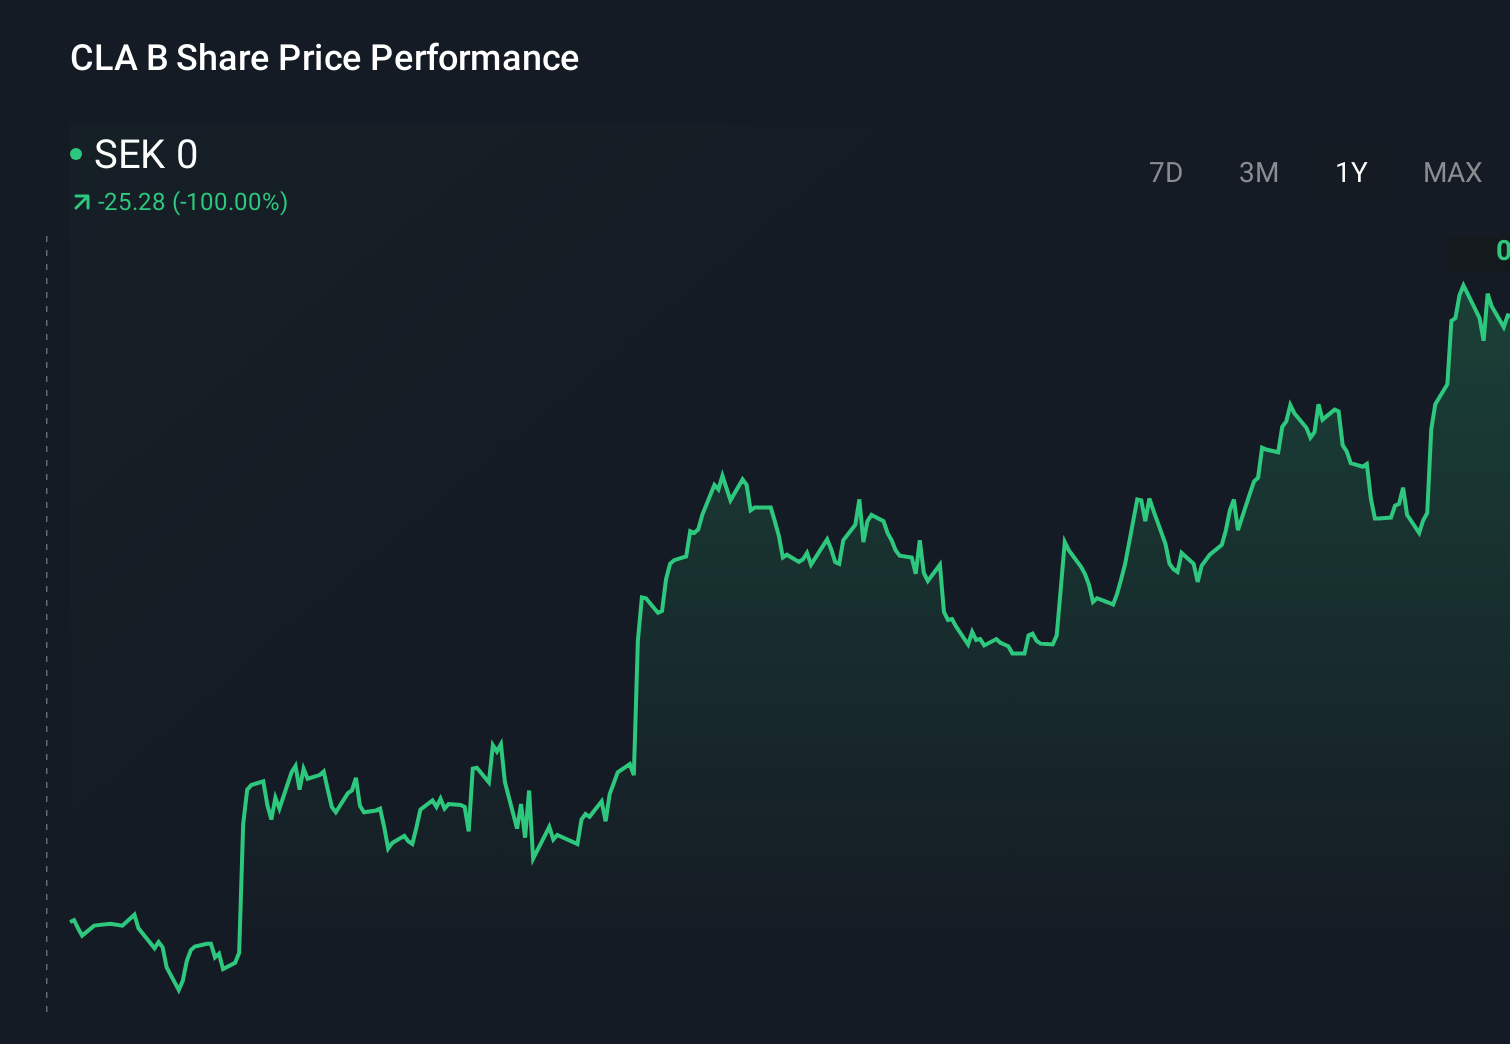
Task: Click the green dot next to SEK
Action: click(x=76, y=152)
